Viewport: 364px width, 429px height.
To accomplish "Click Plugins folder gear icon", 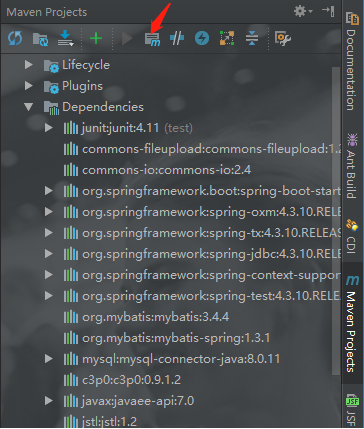I will (x=51, y=87).
